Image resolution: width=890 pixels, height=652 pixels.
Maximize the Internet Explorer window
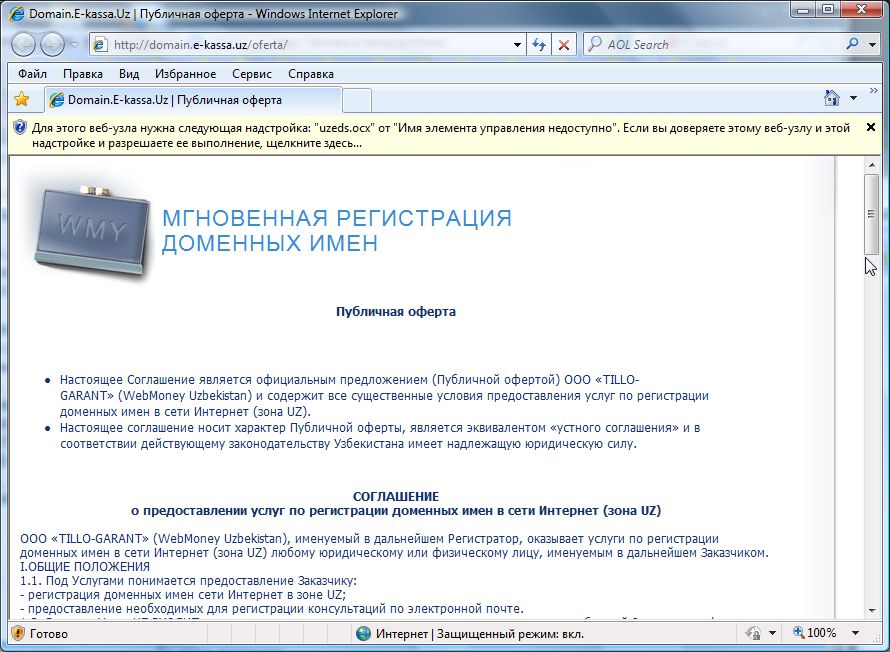828,10
